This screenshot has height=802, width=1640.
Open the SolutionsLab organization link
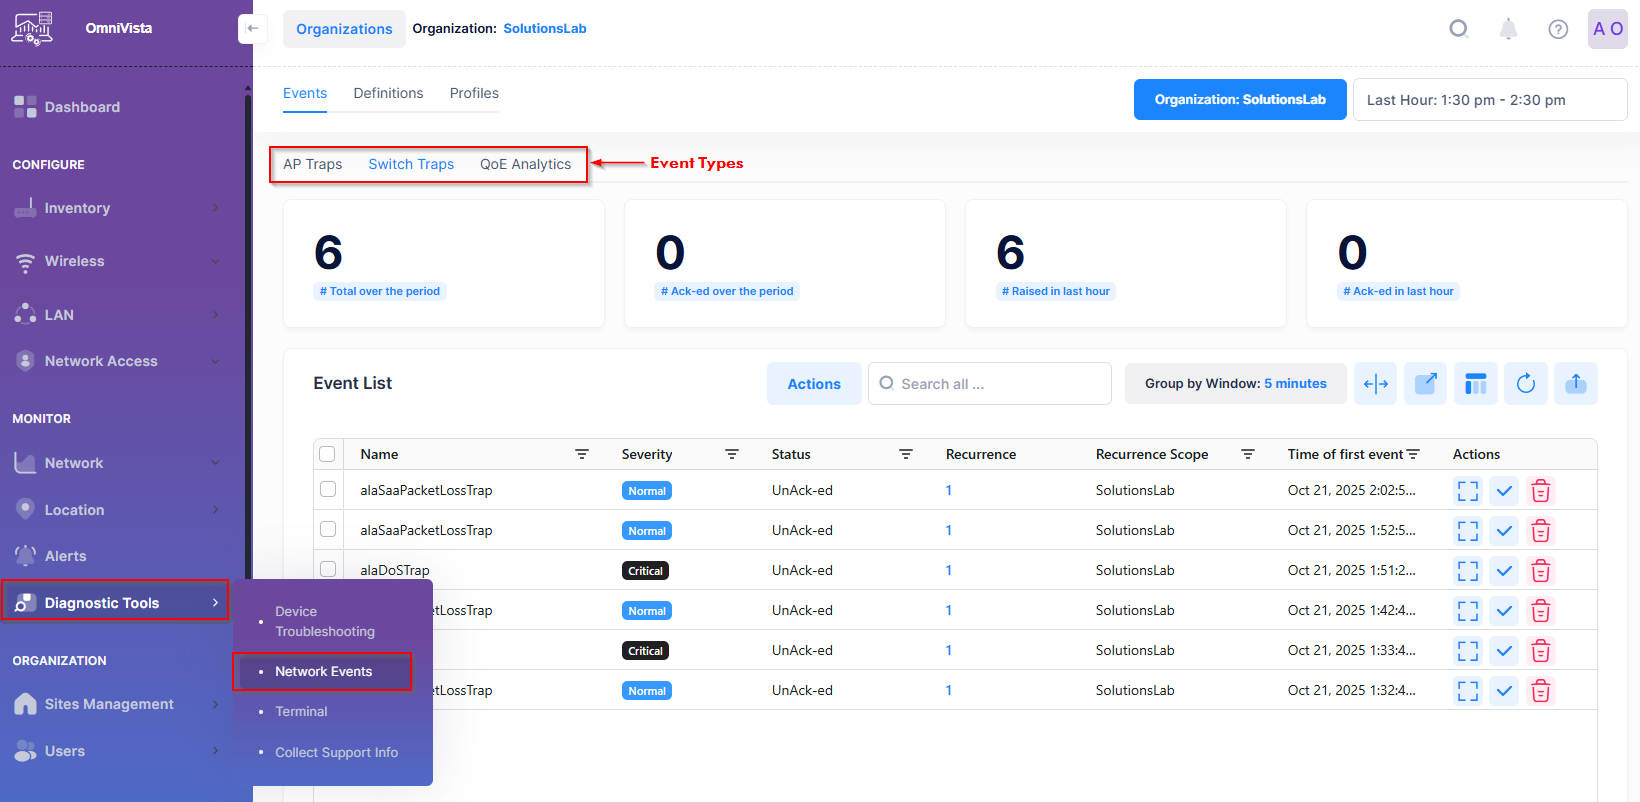coord(544,29)
